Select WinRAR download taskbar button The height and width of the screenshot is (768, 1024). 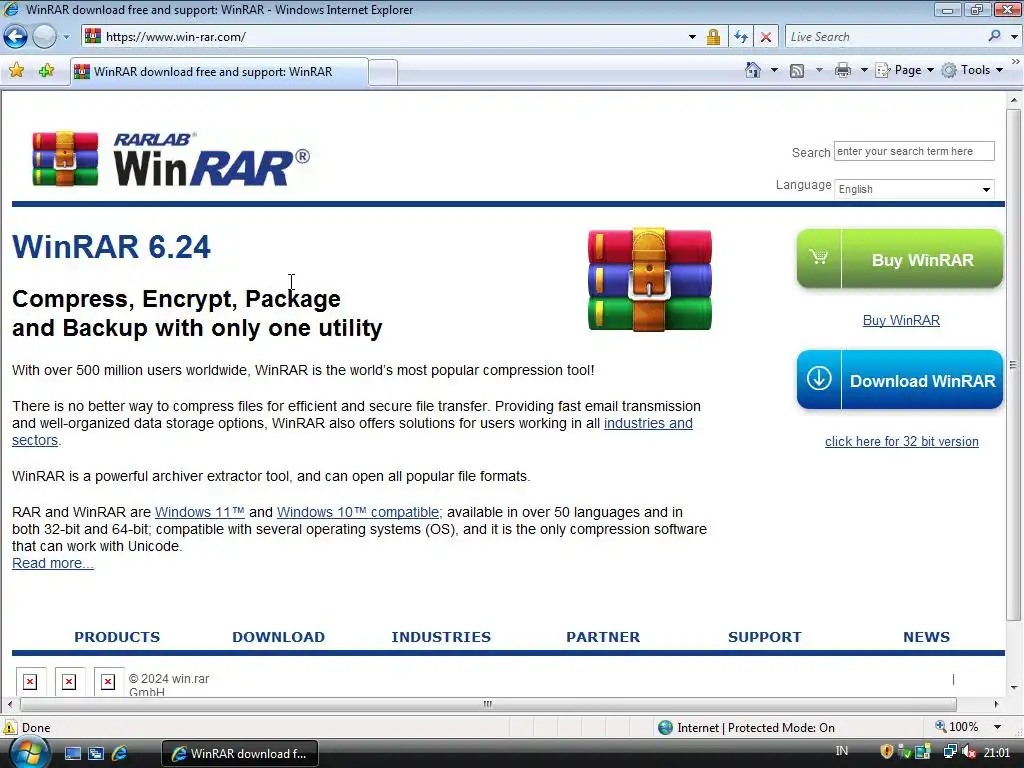[240, 754]
